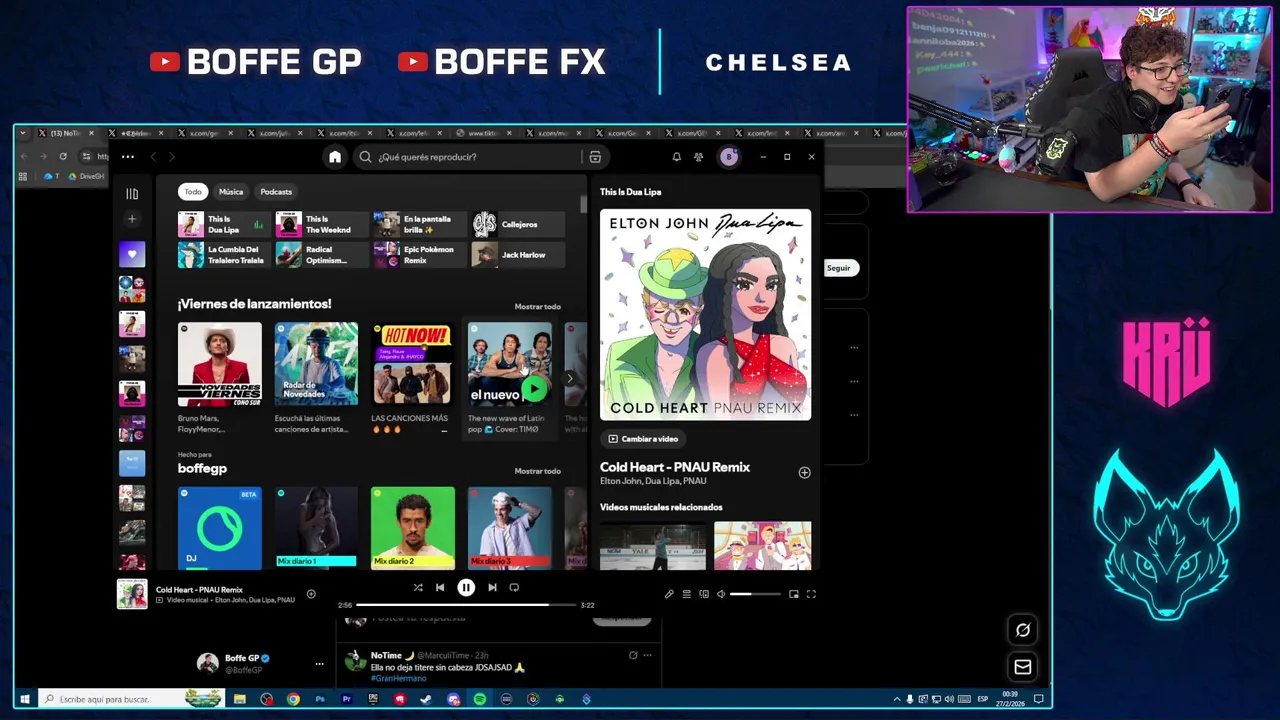Enter fullscreen player mode
Image resolution: width=1280 pixels, height=720 pixels.
[x=811, y=594]
